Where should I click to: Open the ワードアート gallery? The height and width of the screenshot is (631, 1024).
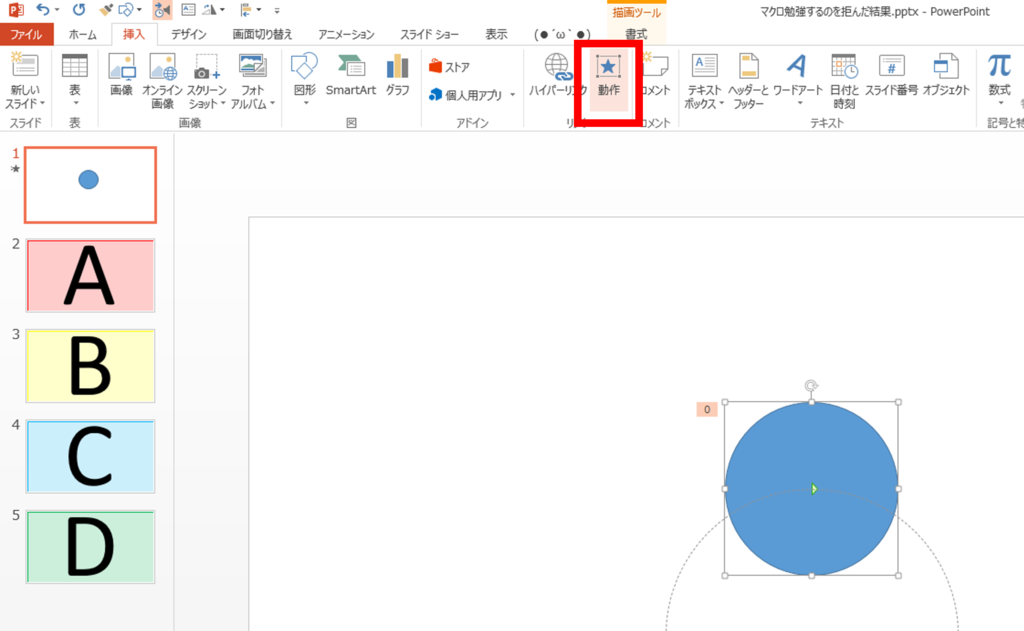pos(797,81)
